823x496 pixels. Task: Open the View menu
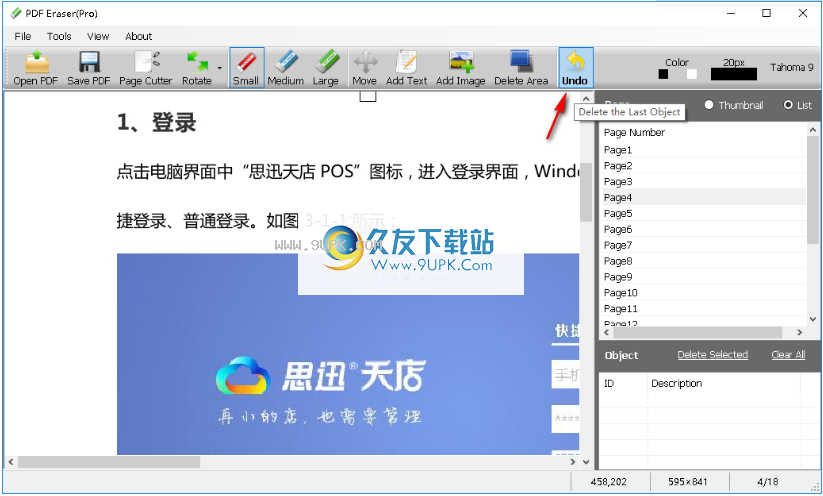[x=98, y=36]
